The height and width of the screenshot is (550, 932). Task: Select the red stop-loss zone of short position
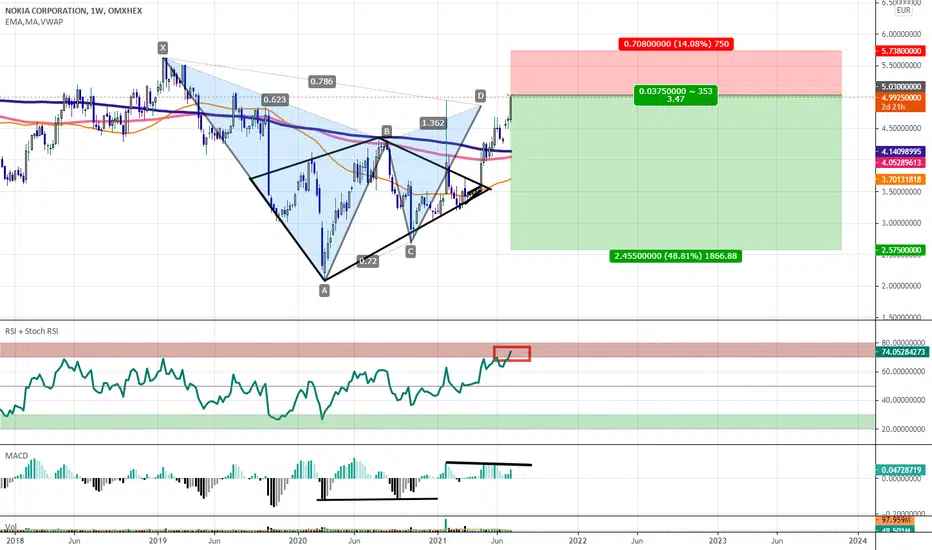coord(676,73)
